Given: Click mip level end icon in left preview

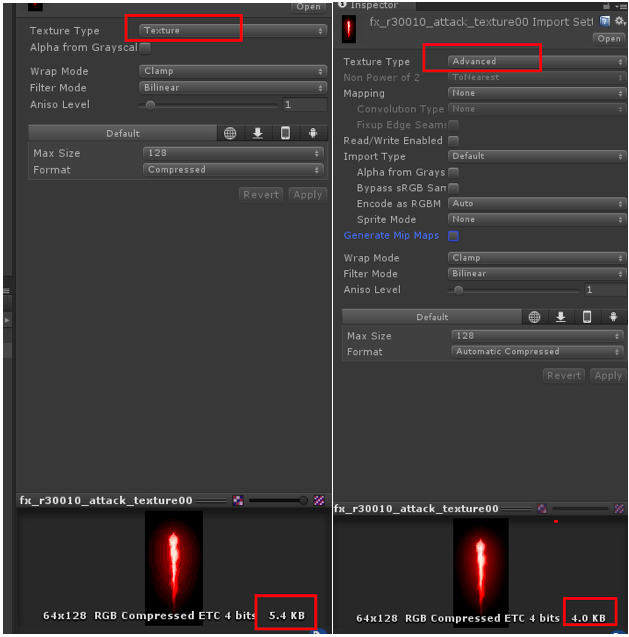Looking at the screenshot, I should point(319,500).
